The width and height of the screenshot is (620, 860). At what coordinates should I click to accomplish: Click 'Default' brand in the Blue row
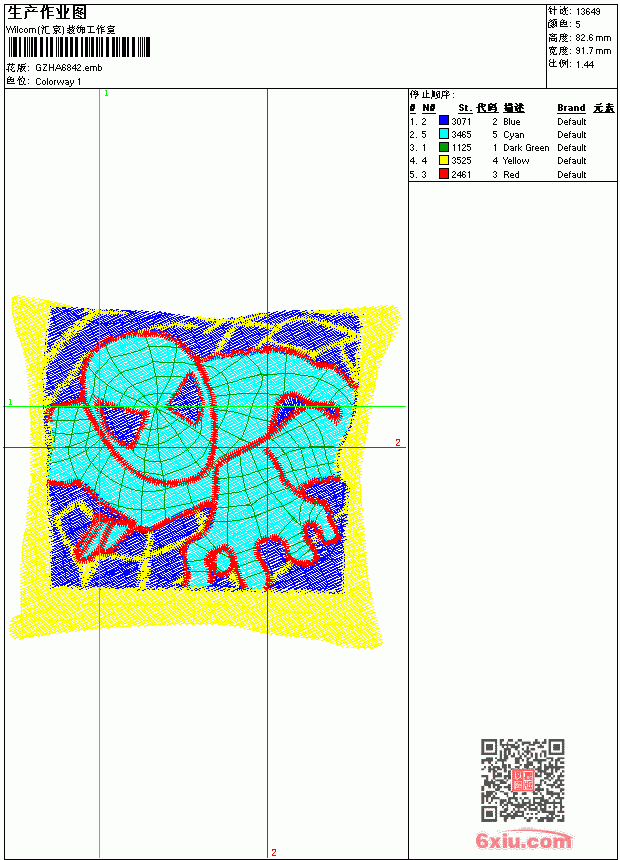(571, 122)
